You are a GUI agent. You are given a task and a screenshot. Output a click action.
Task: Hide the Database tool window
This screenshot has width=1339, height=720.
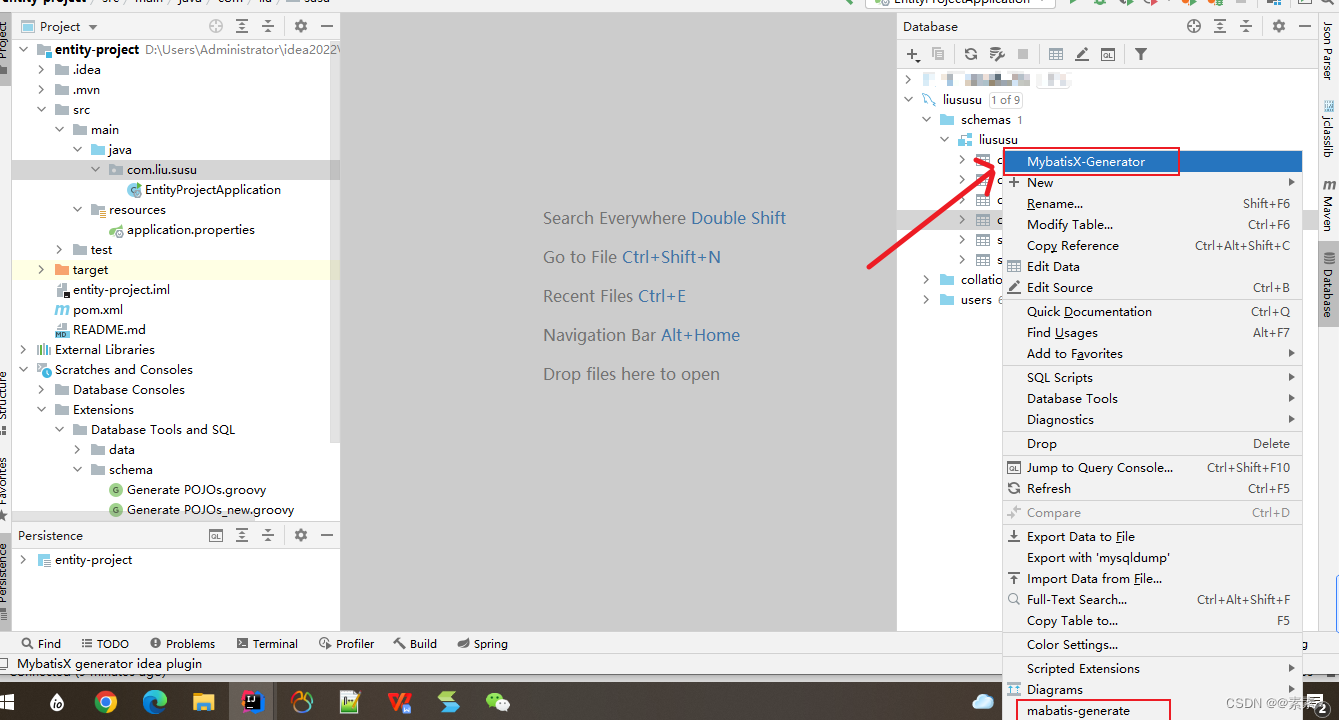(x=1303, y=27)
